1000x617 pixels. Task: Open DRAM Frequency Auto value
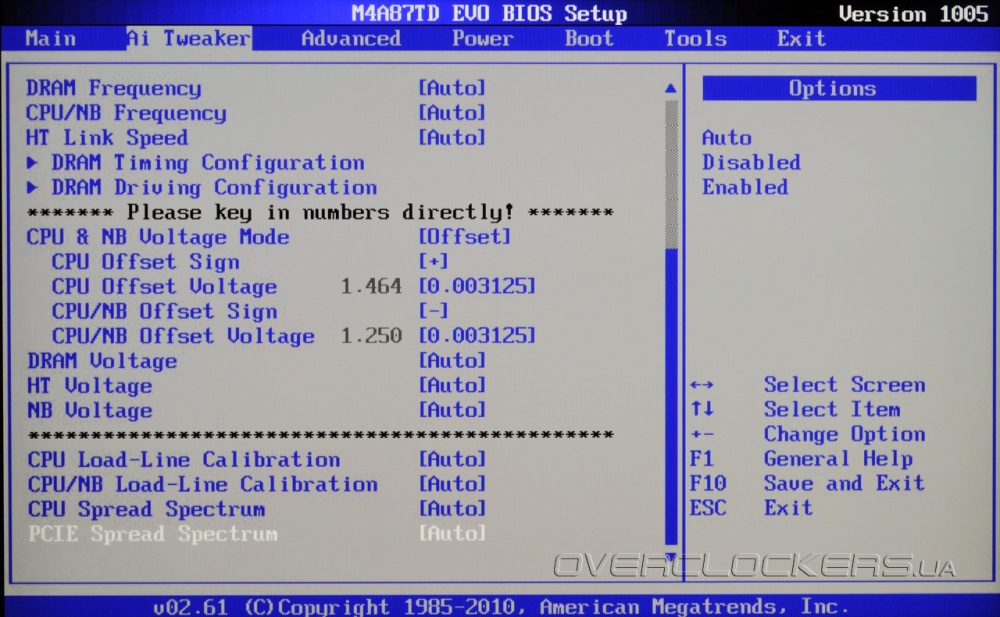pyautogui.click(x=452, y=87)
